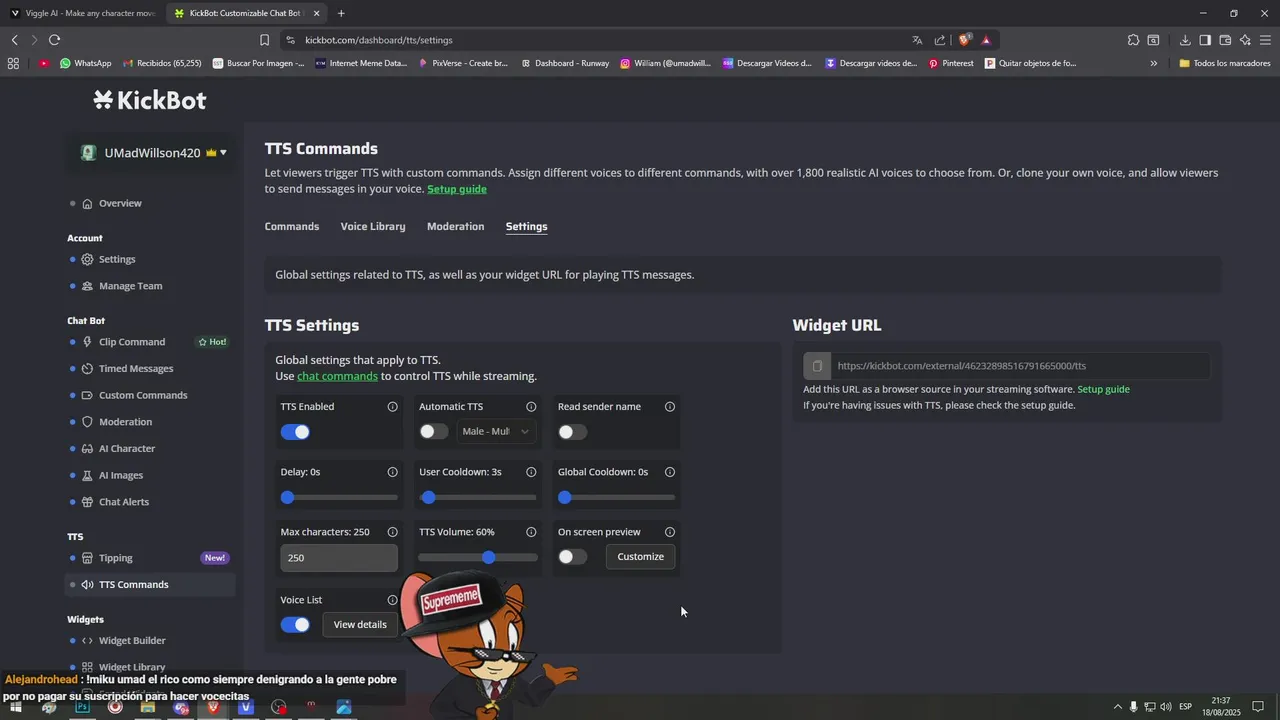Image resolution: width=1280 pixels, height=720 pixels.
Task: Switch to the Voice Library tab
Action: (373, 227)
